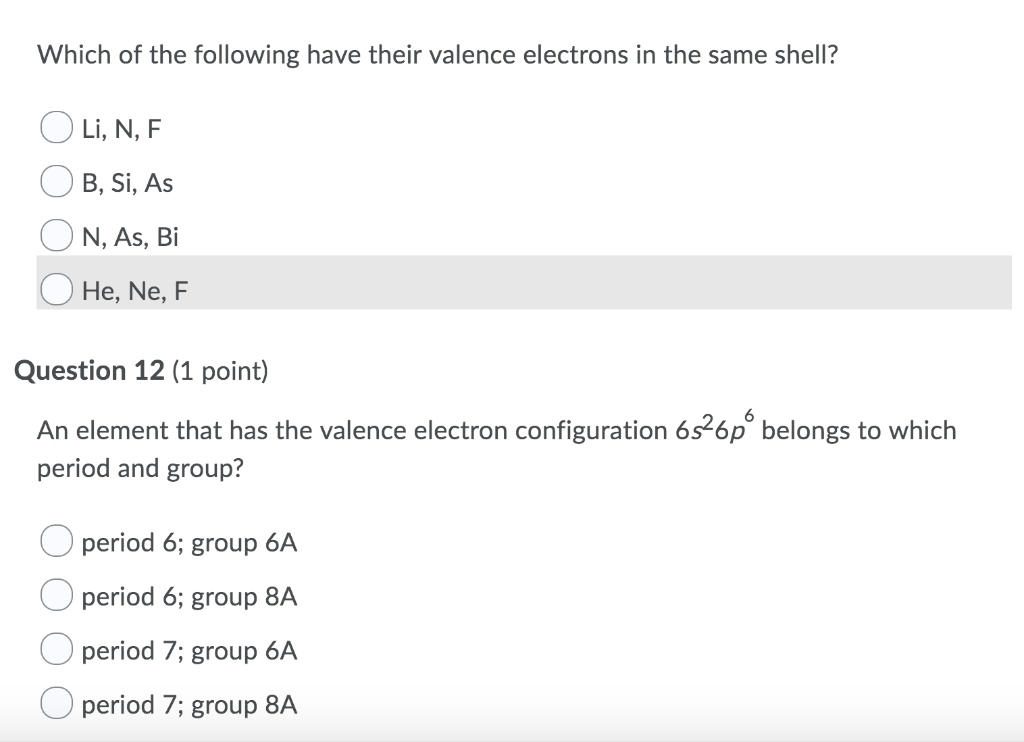Select the 'B, Si, As' radio button
Screen dimensions: 1024x742
[x=57, y=181]
